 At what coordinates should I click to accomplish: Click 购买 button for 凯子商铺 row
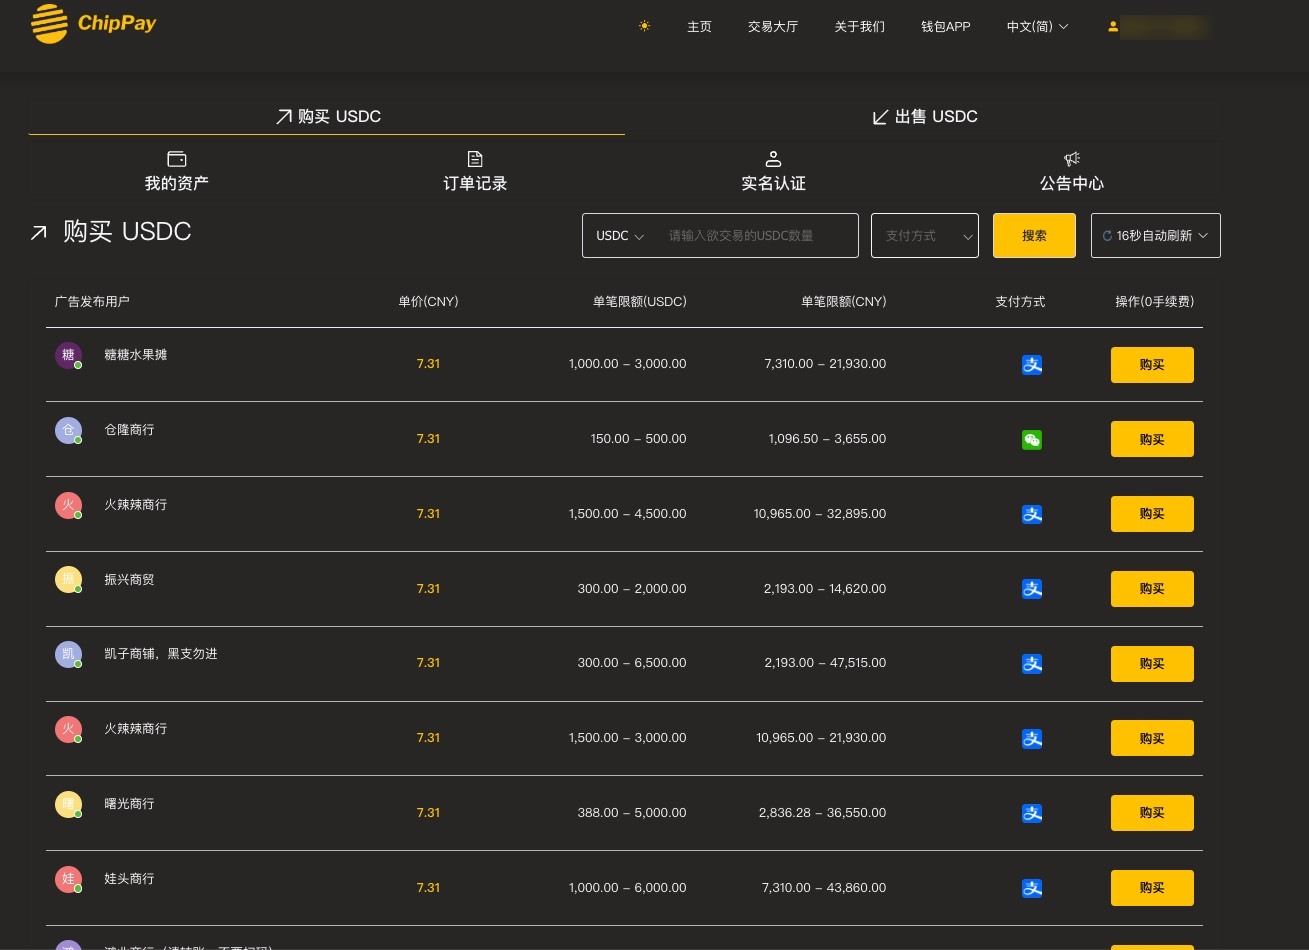[x=1152, y=664]
